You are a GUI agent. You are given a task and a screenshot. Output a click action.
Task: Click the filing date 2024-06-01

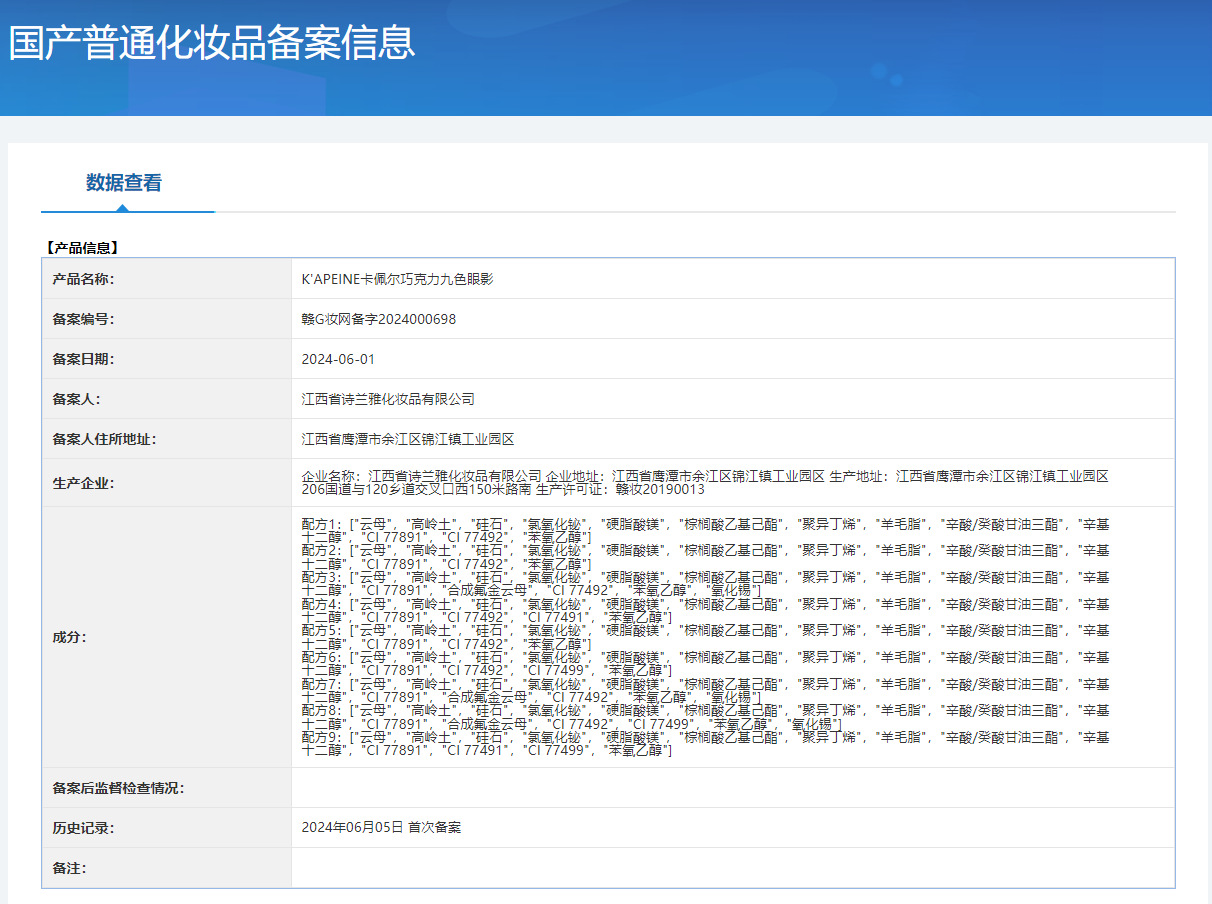click(338, 359)
